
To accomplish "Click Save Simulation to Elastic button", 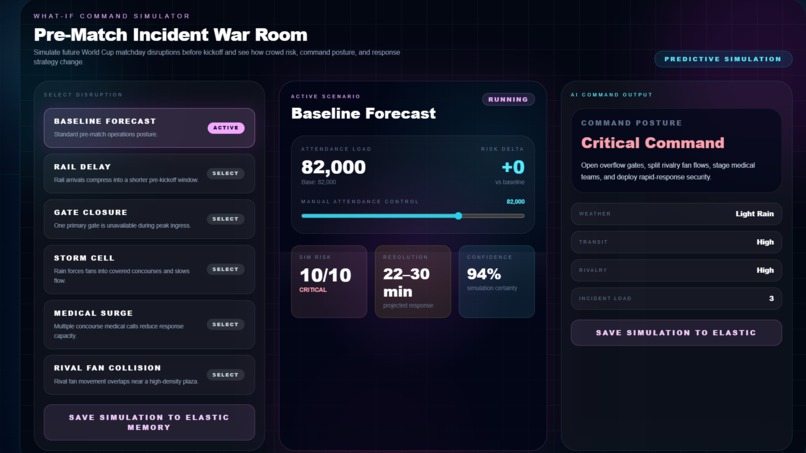I will pyautogui.click(x=676, y=333).
